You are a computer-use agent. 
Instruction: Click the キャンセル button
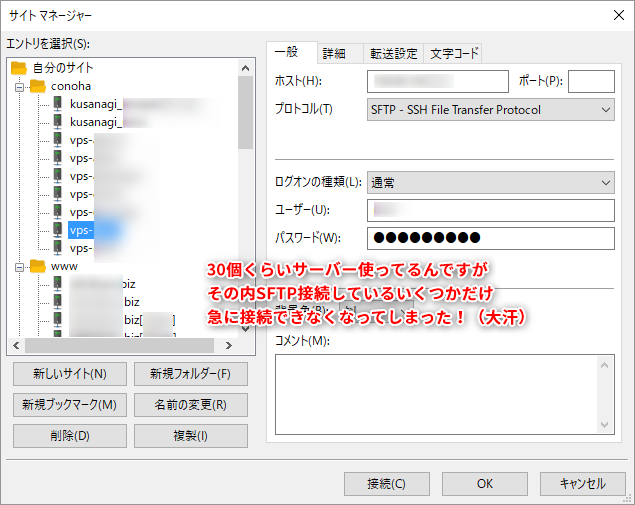click(x=583, y=484)
